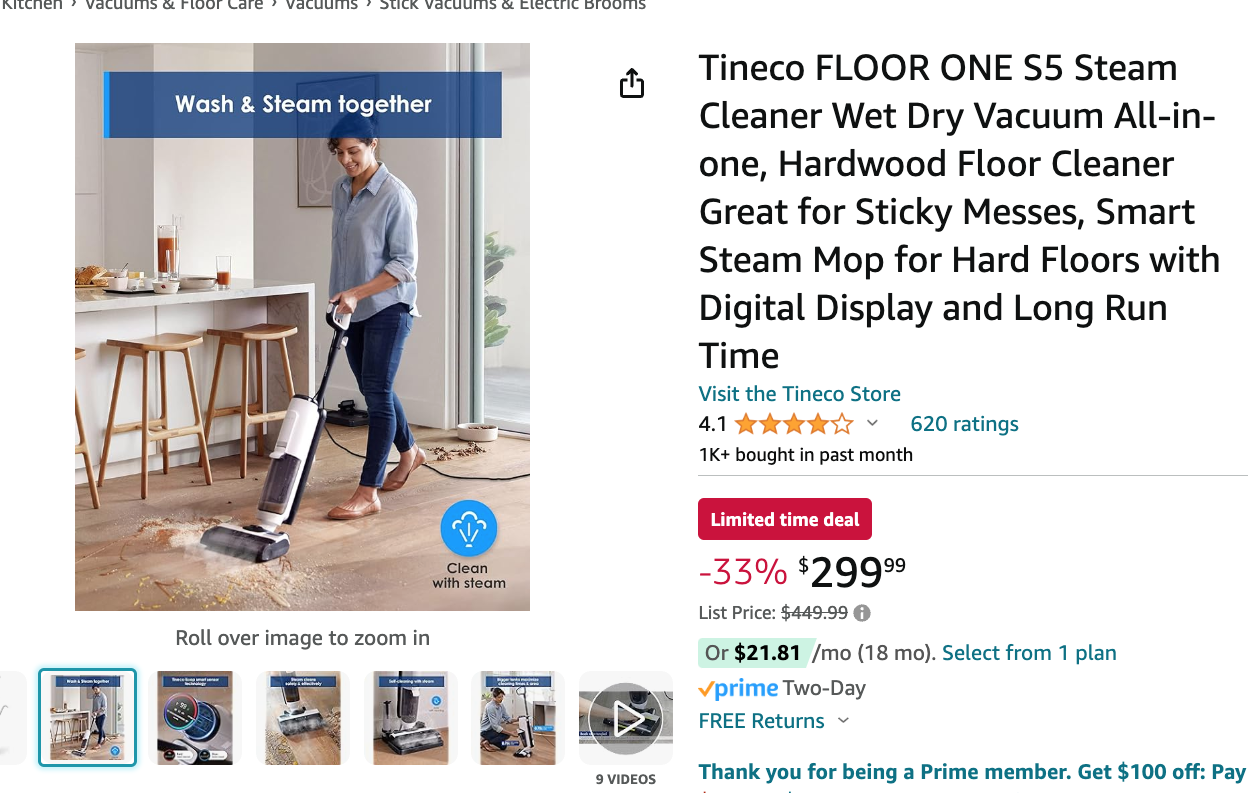The width and height of the screenshot is (1249, 793).
Task: Select the self-cleaning with steam thumbnail
Action: [x=410, y=717]
